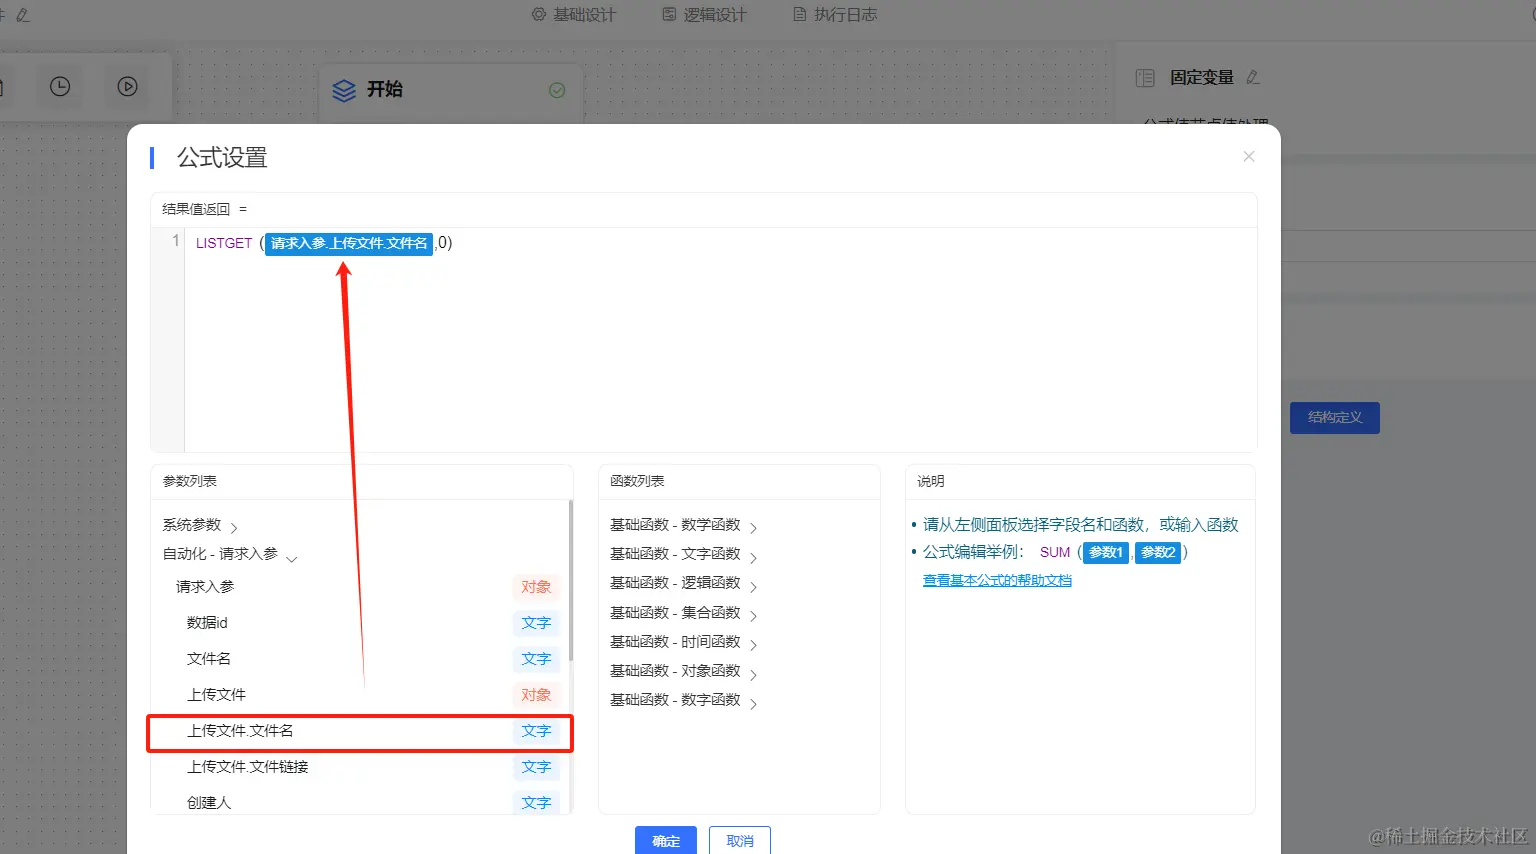This screenshot has width=1536, height=854.
Task: Click the green check icon on 开始 node
Action: (x=557, y=90)
